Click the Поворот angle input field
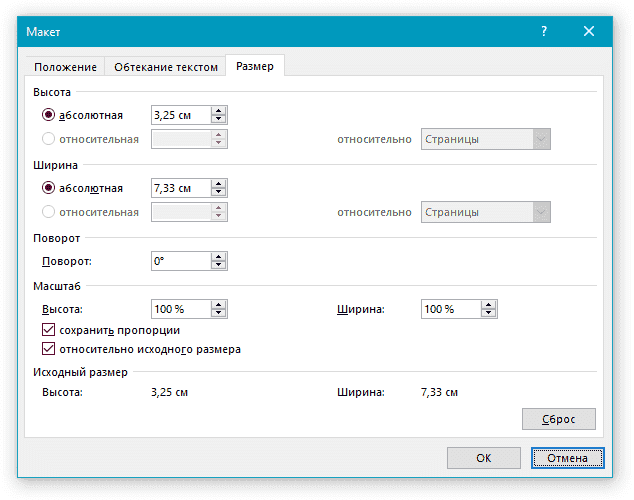The height and width of the screenshot is (500, 634). [180, 261]
